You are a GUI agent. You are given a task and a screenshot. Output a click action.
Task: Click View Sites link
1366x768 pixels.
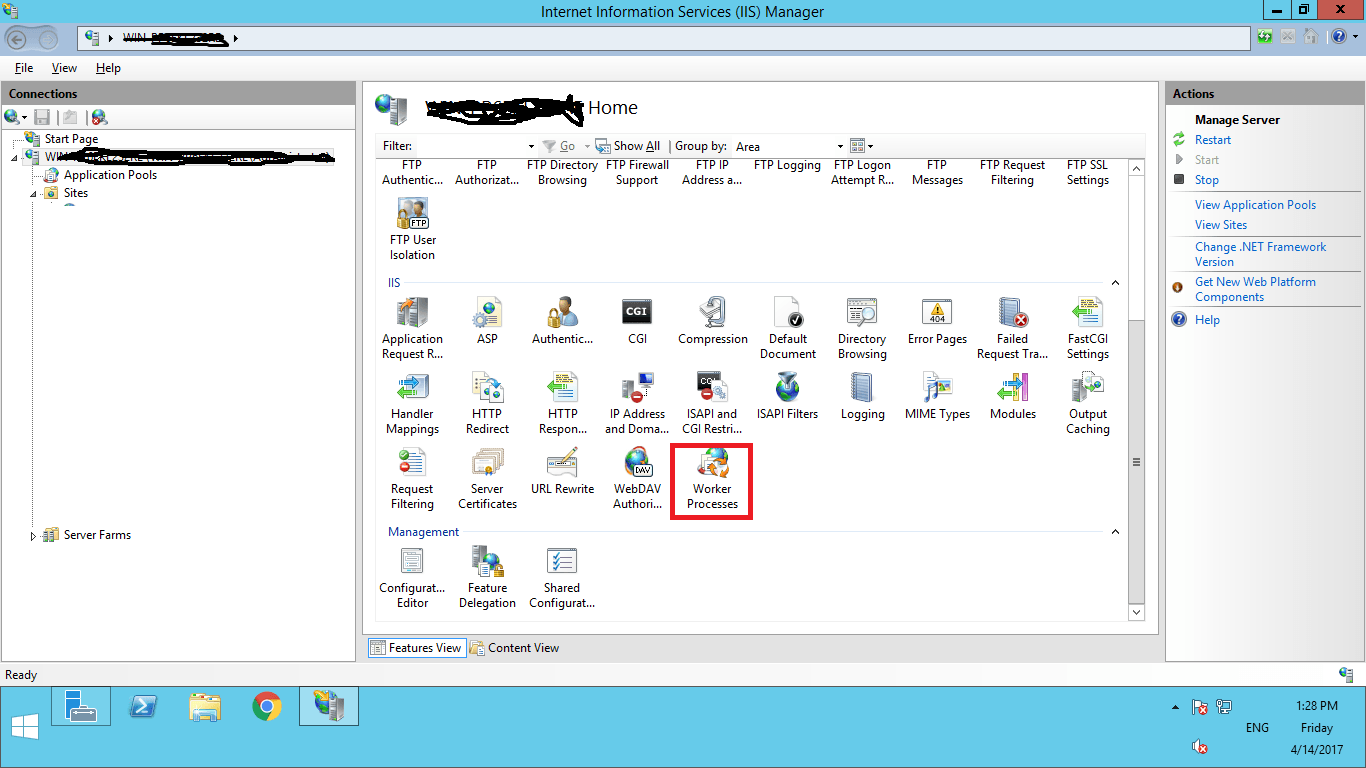[1221, 225]
